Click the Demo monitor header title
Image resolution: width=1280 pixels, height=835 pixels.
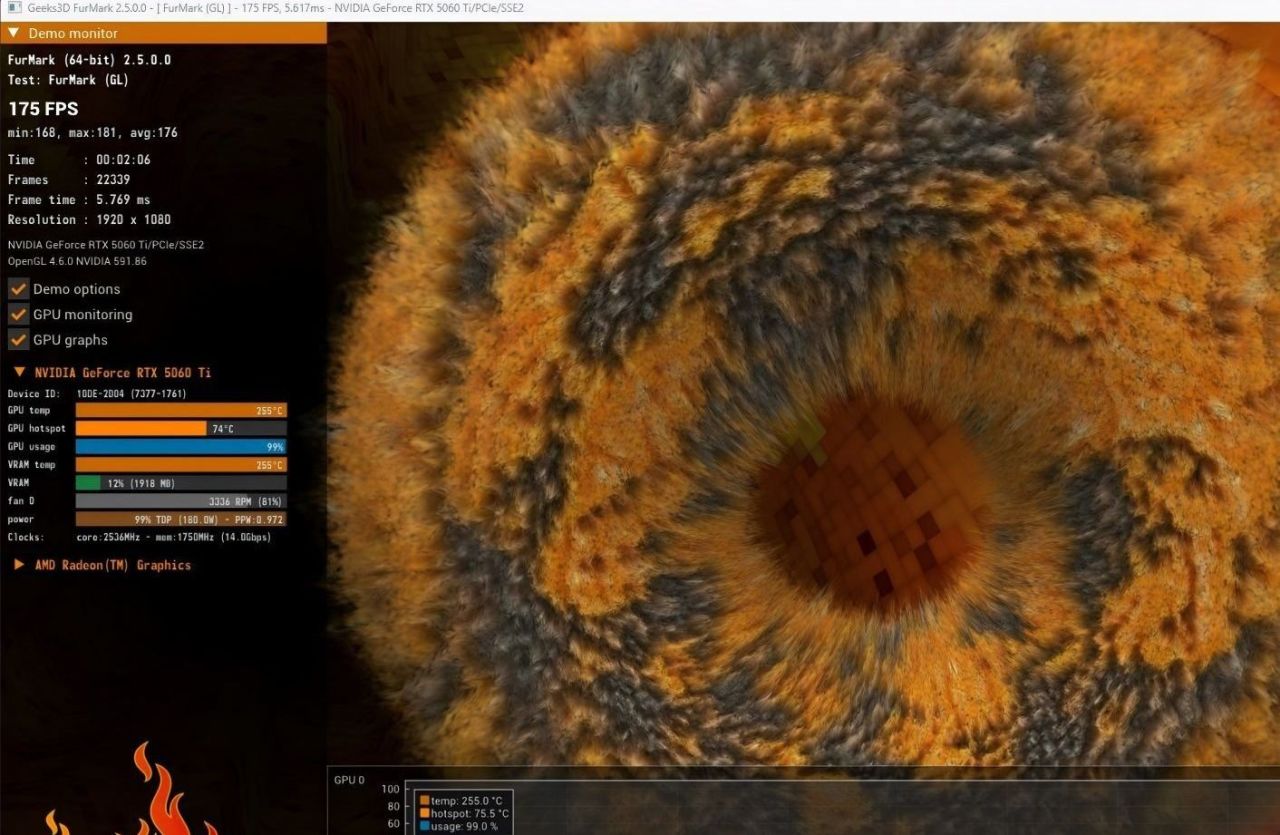tap(73, 33)
